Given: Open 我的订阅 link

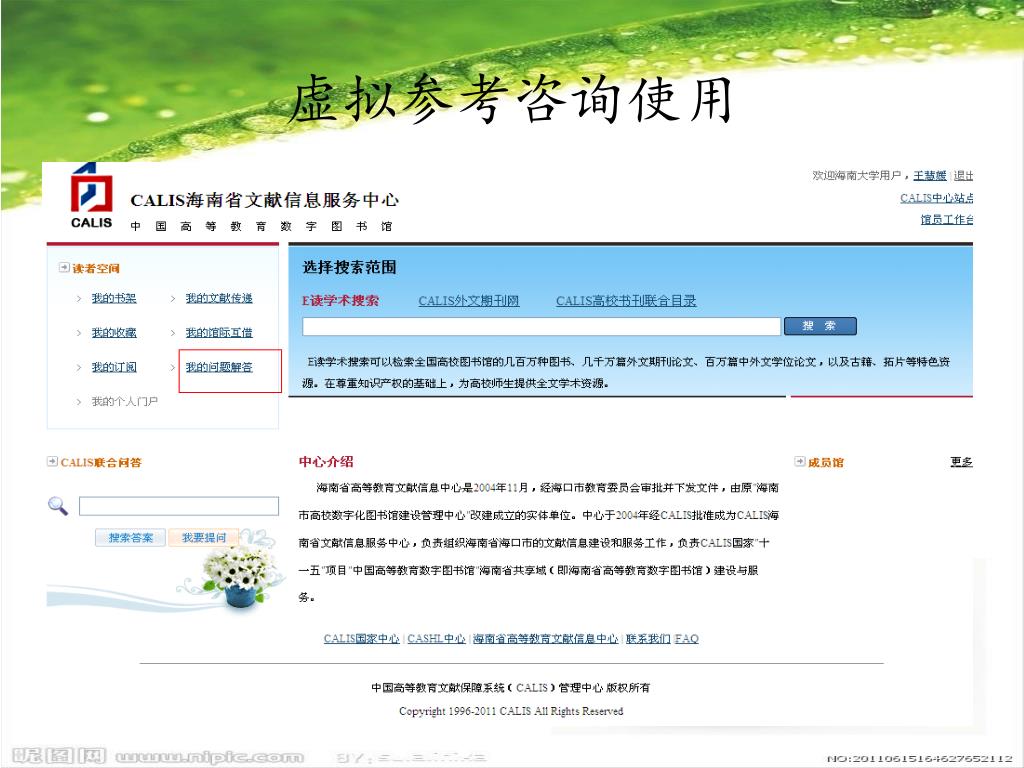Looking at the screenshot, I should click(x=114, y=368).
